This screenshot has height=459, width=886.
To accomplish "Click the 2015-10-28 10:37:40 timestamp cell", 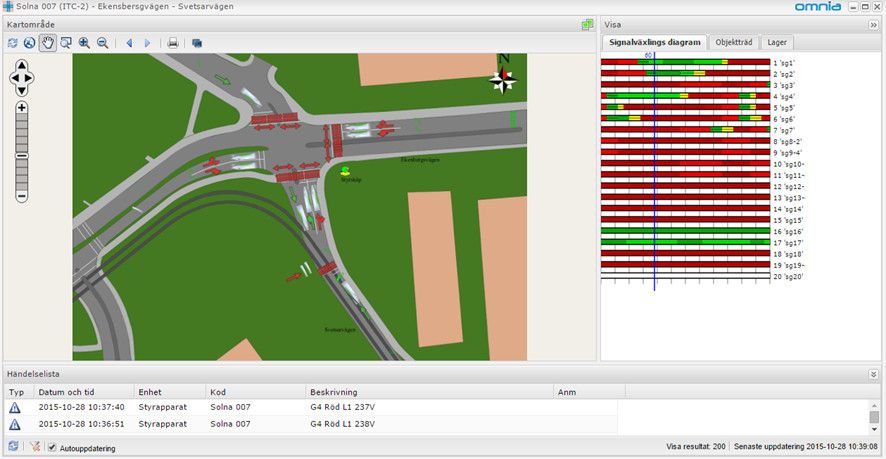I will [81, 407].
